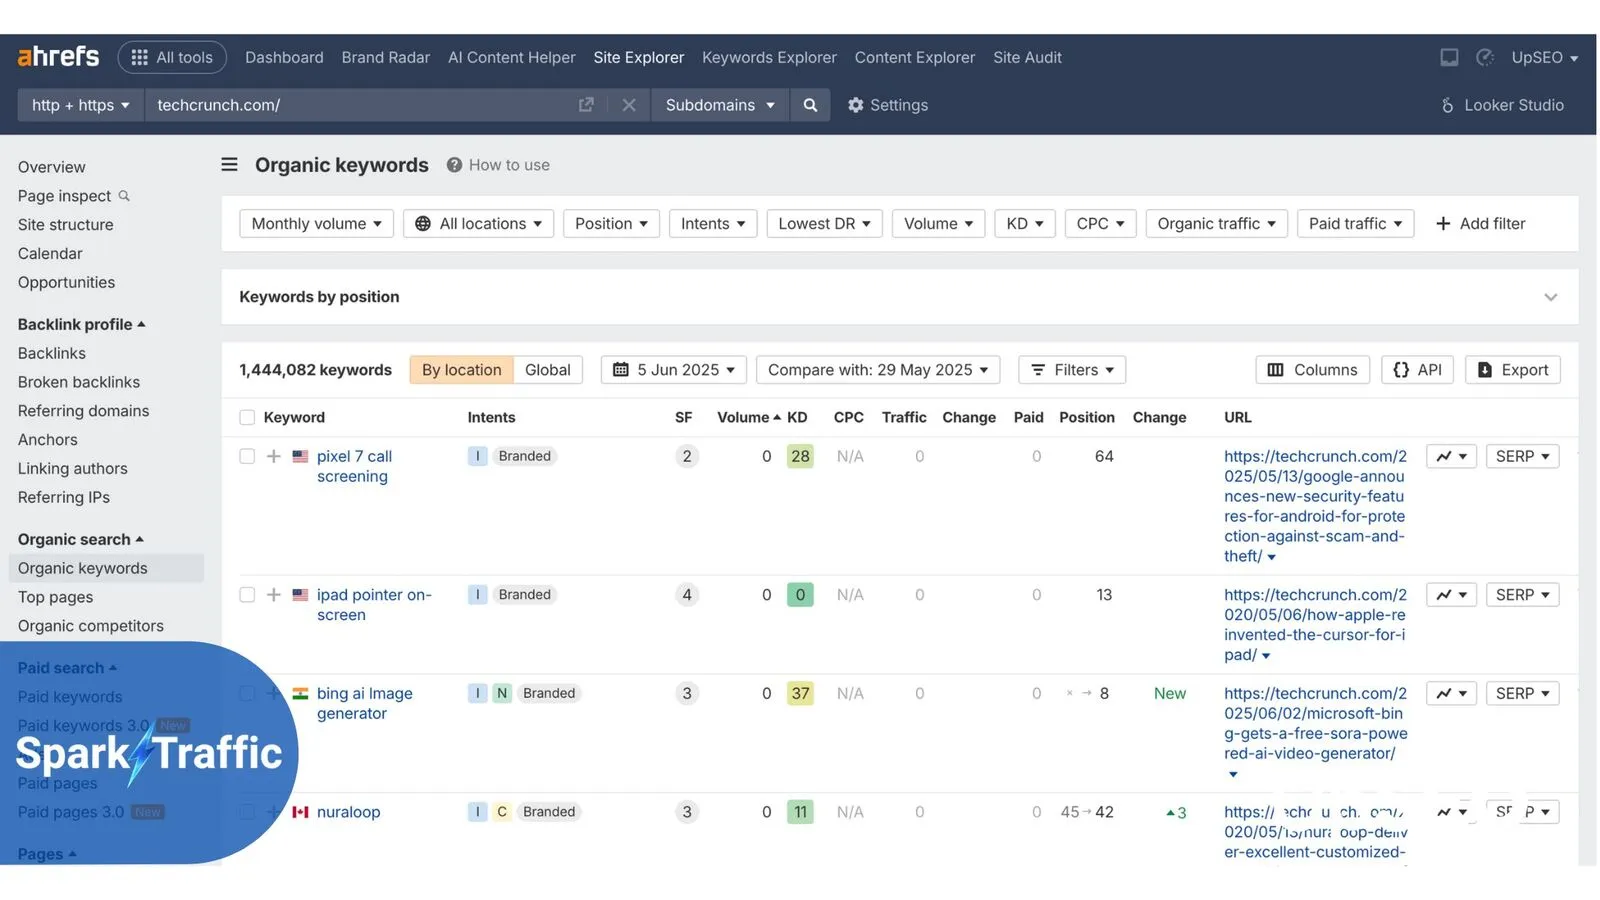Open the UpSEO account menu
This screenshot has height=900, width=1600.
pyautogui.click(x=1544, y=57)
